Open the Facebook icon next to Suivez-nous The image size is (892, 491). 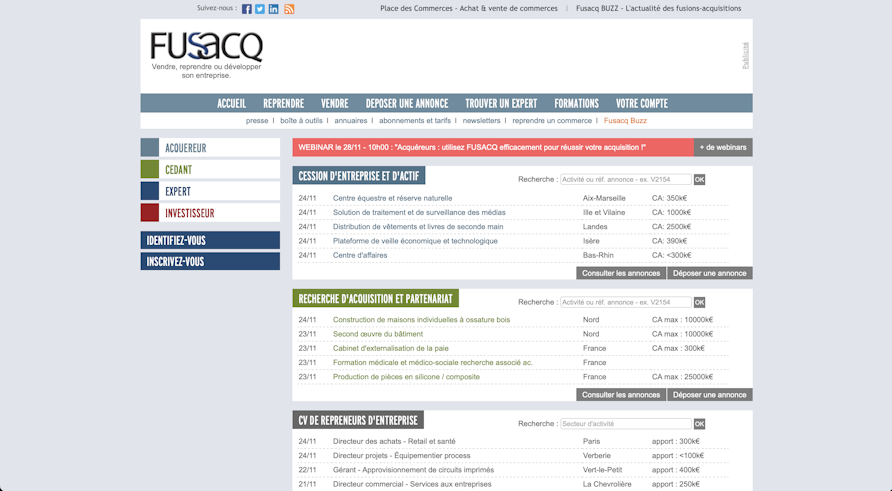click(x=246, y=9)
